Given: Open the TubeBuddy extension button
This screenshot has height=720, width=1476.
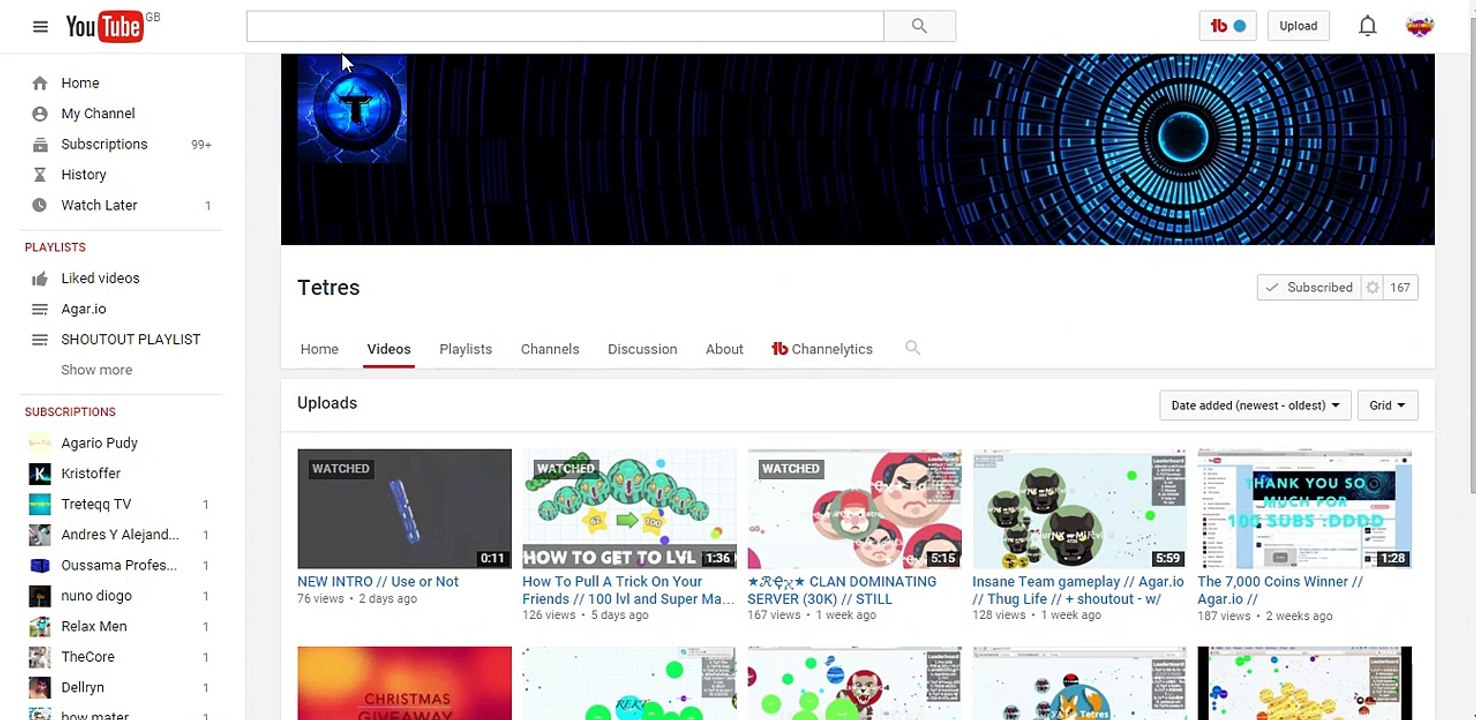Looking at the screenshot, I should point(1227,26).
